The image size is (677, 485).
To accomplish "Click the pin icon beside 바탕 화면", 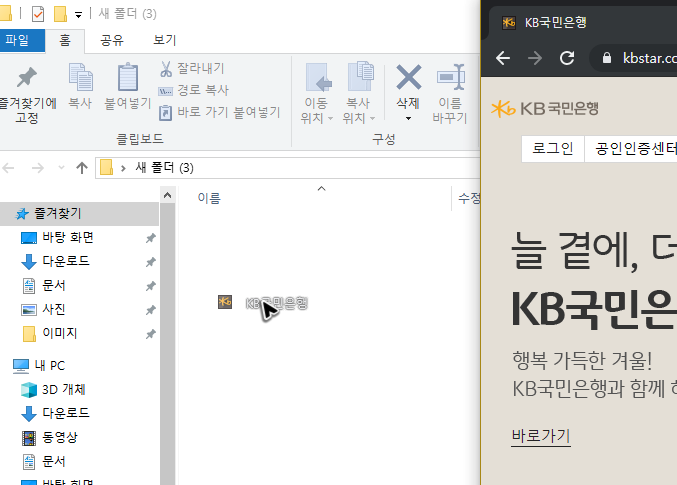I will click(150, 238).
